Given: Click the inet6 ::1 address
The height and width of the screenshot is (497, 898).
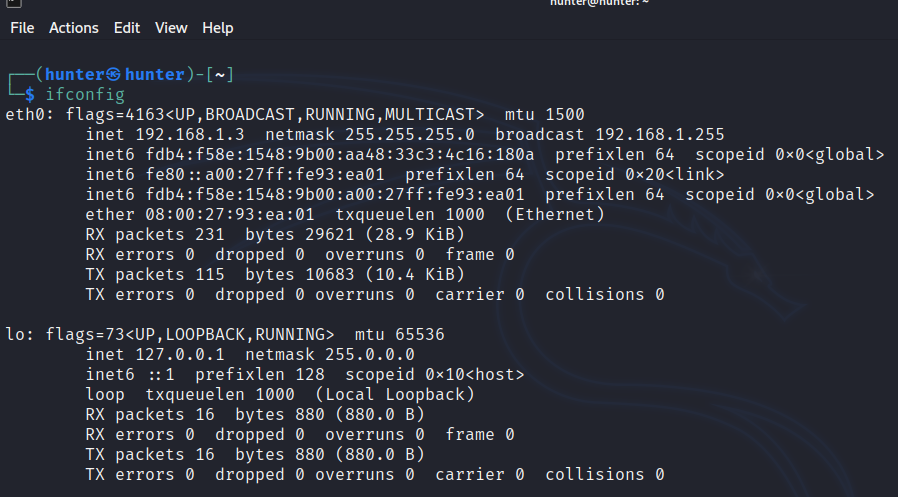Looking at the screenshot, I should [160, 374].
